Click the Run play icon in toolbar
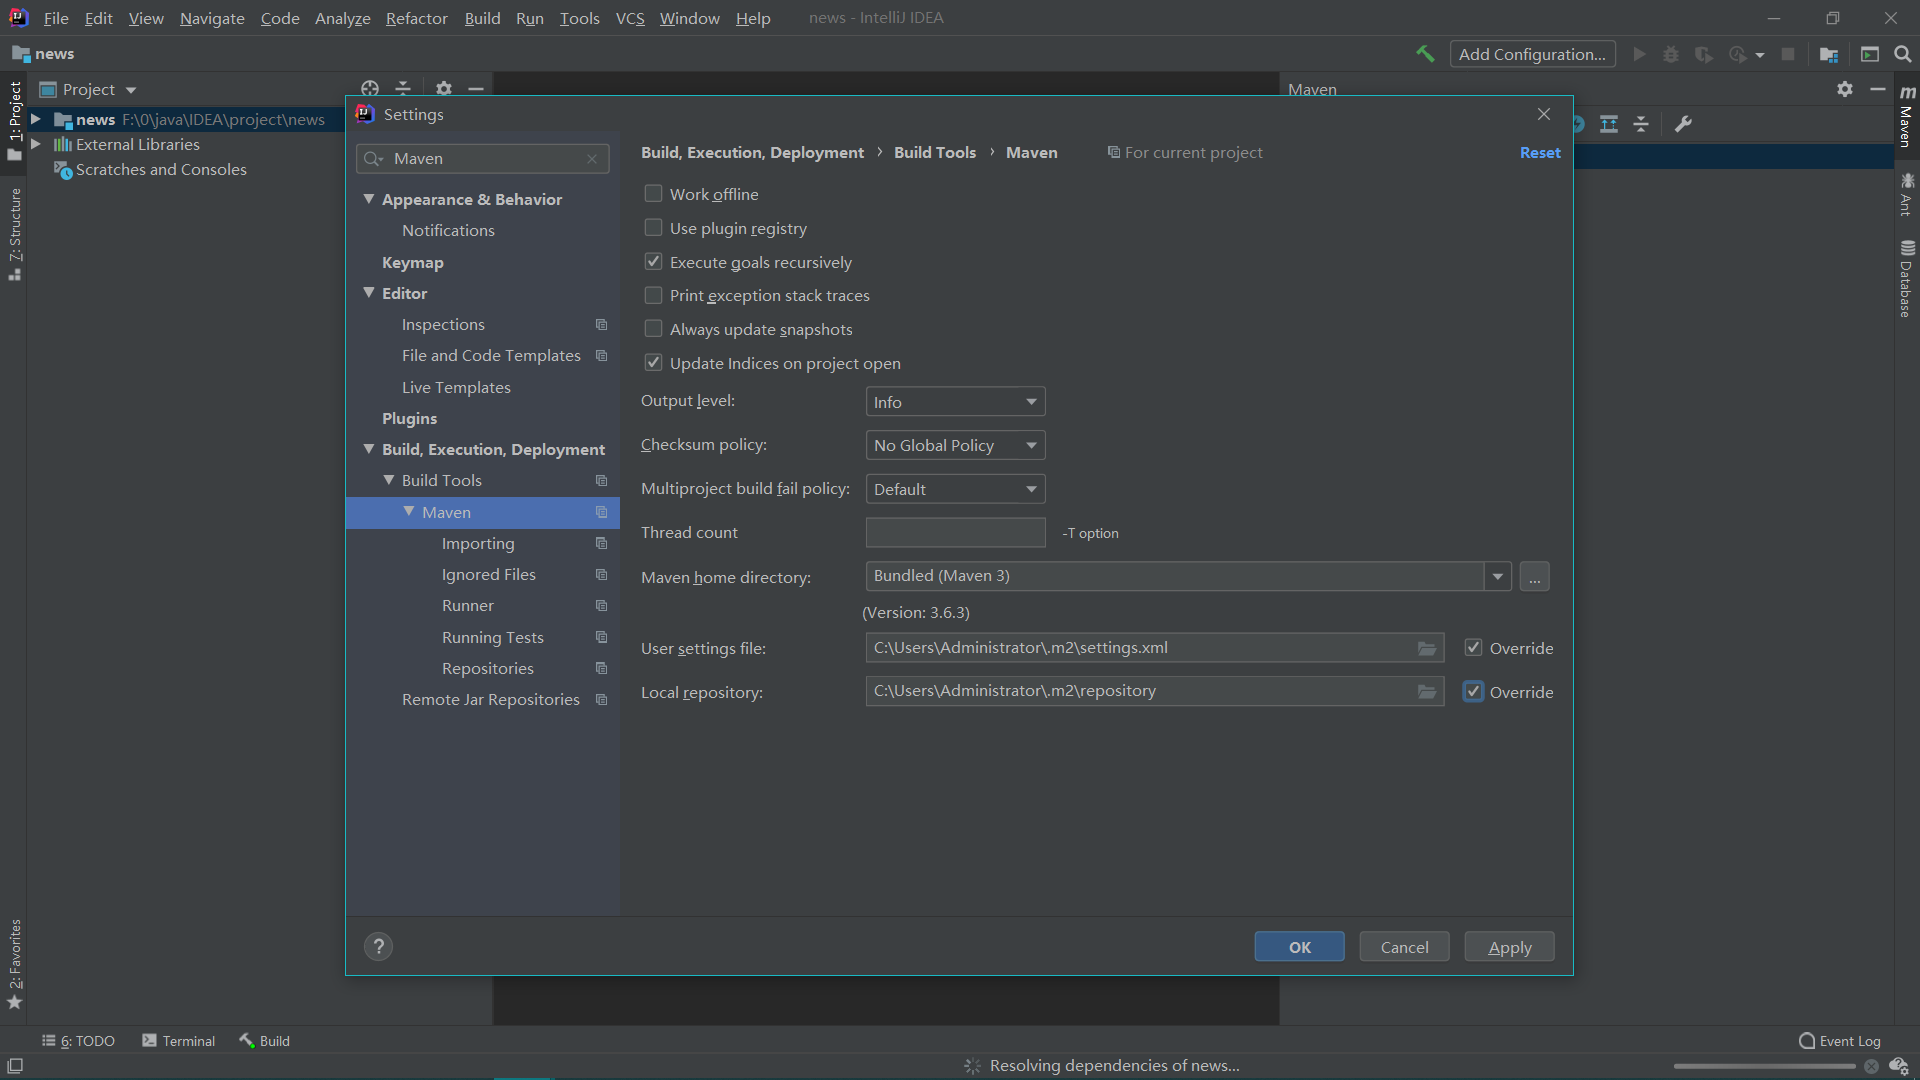1920x1080 pixels. [x=1639, y=54]
